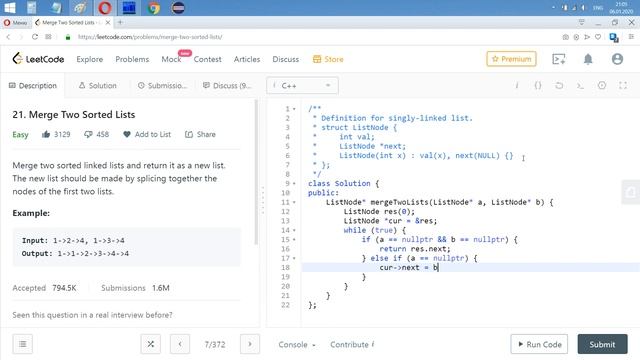This screenshot has width=640, height=360.
Task: Open the problem list icon
Action: (x=22, y=344)
